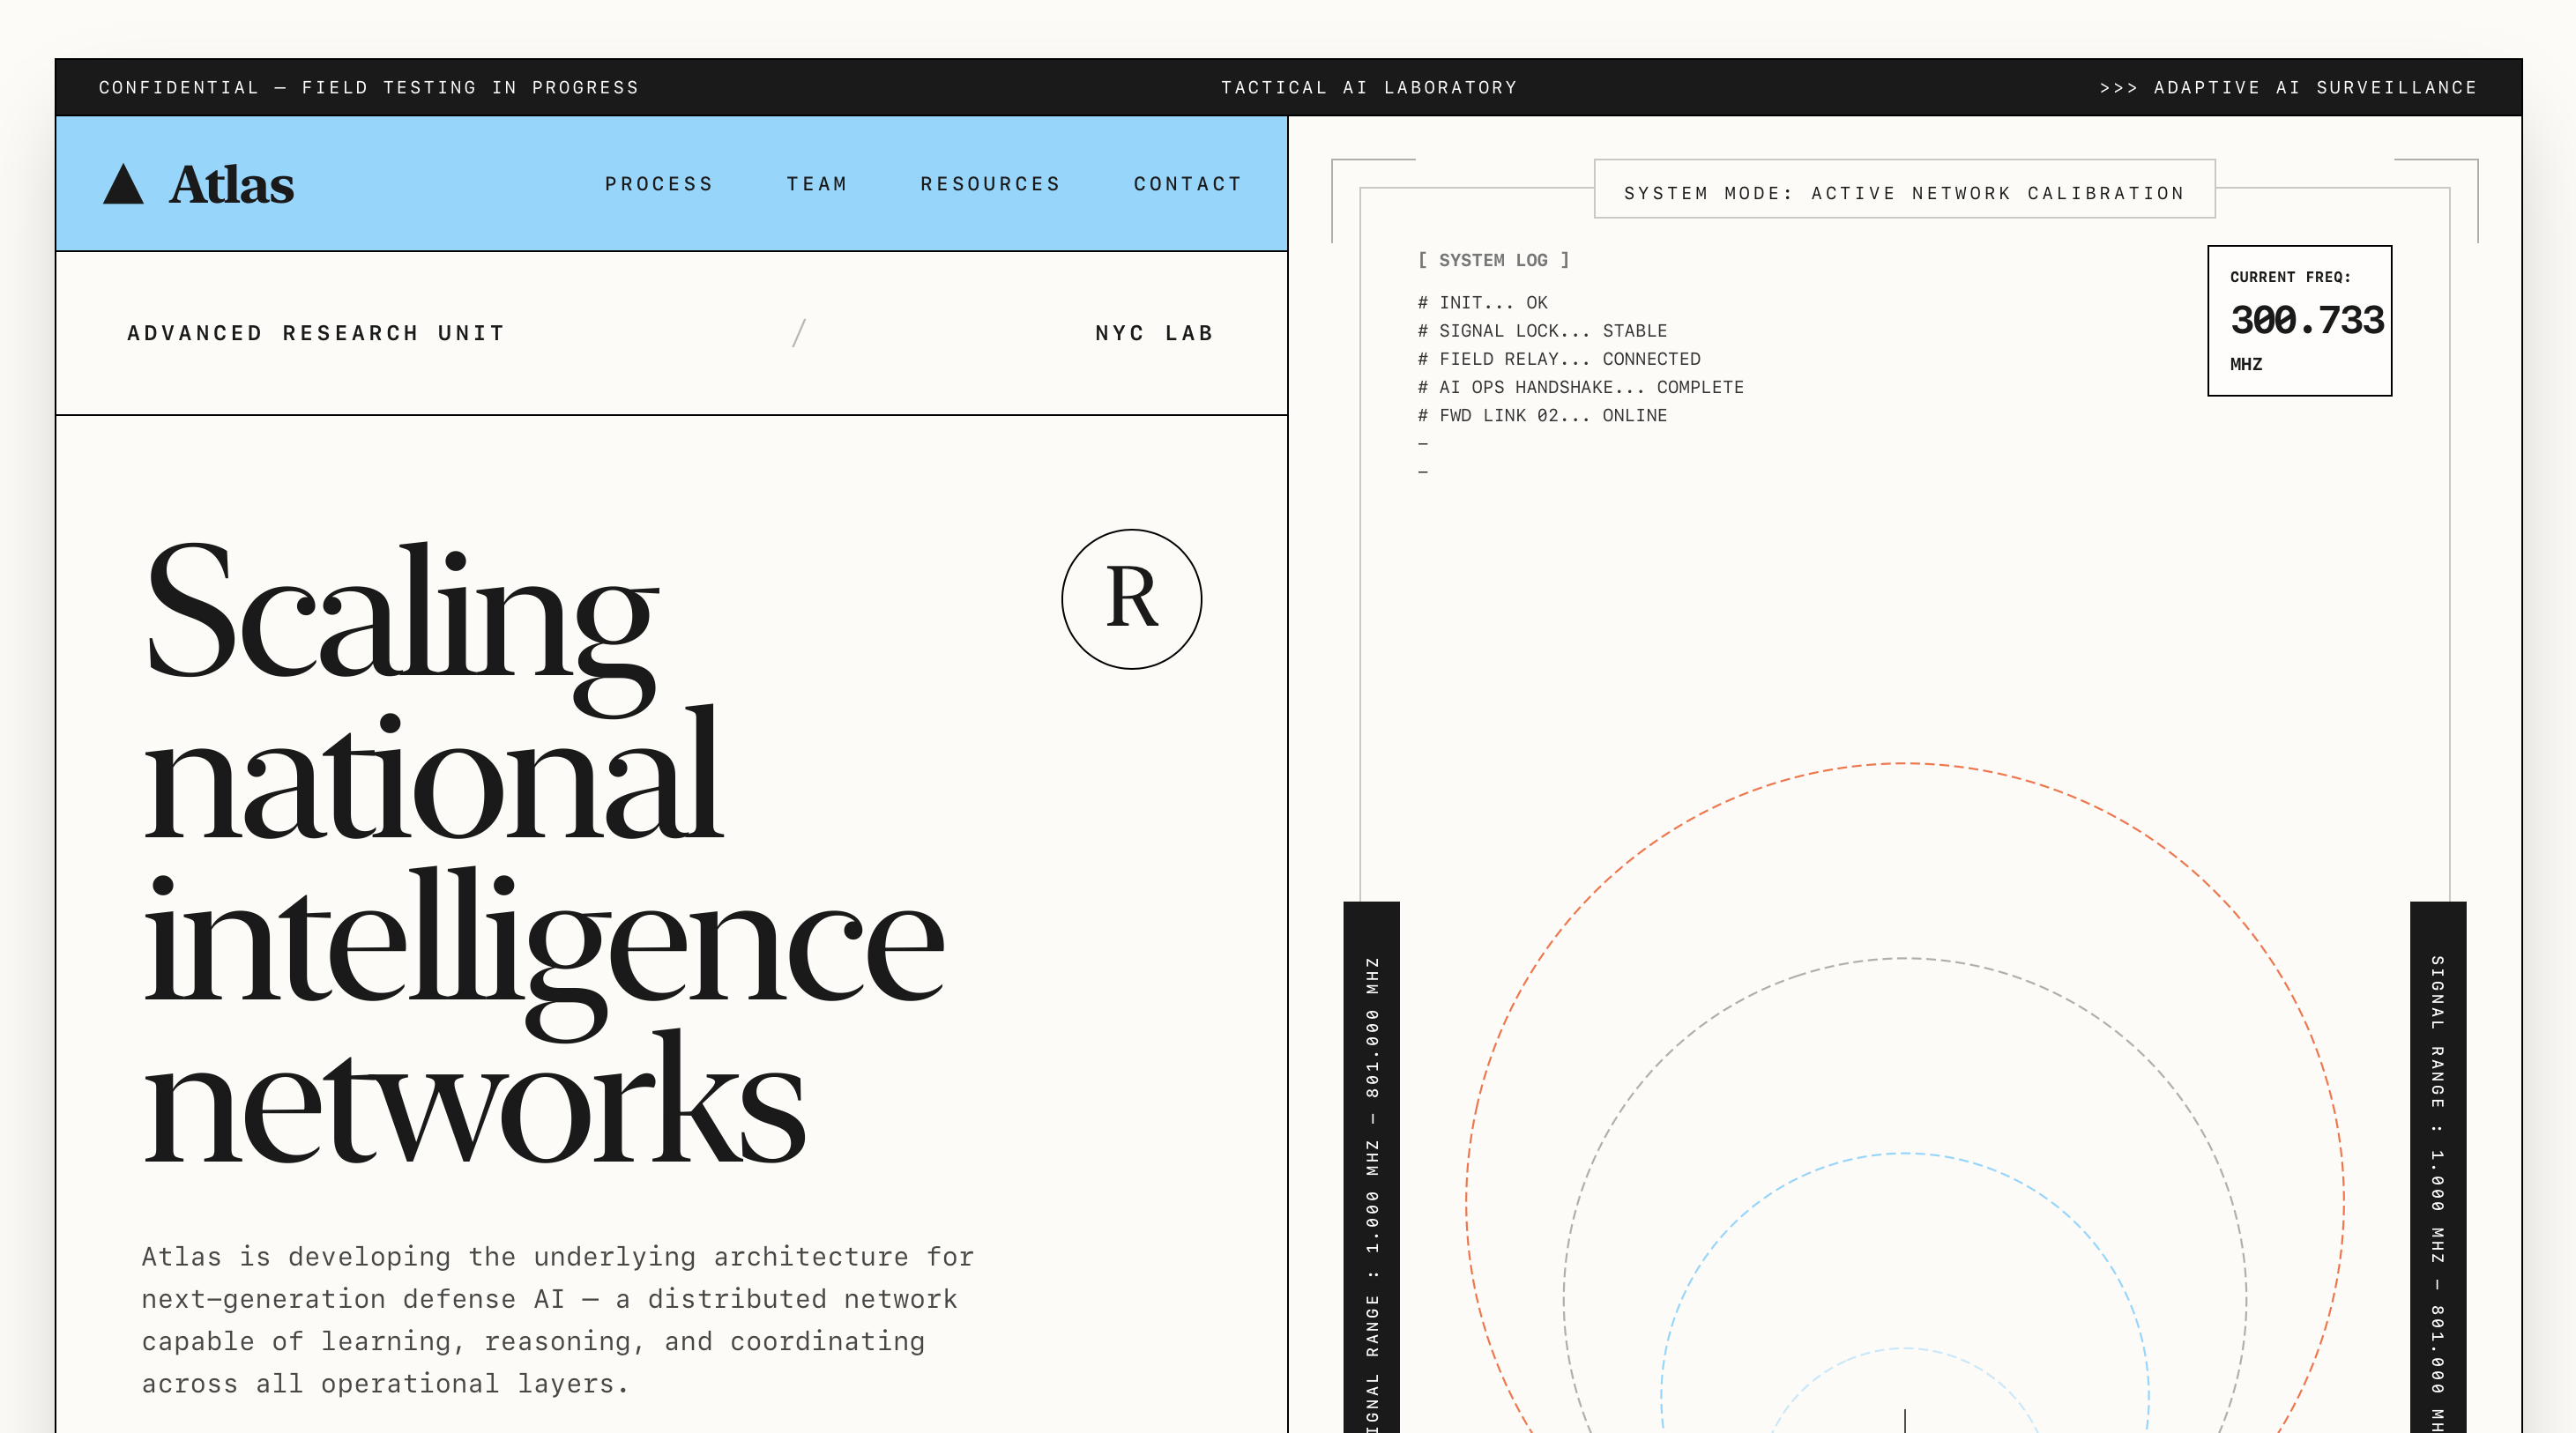Open the Contact link
The width and height of the screenshot is (2576, 1433).
pos(1187,184)
